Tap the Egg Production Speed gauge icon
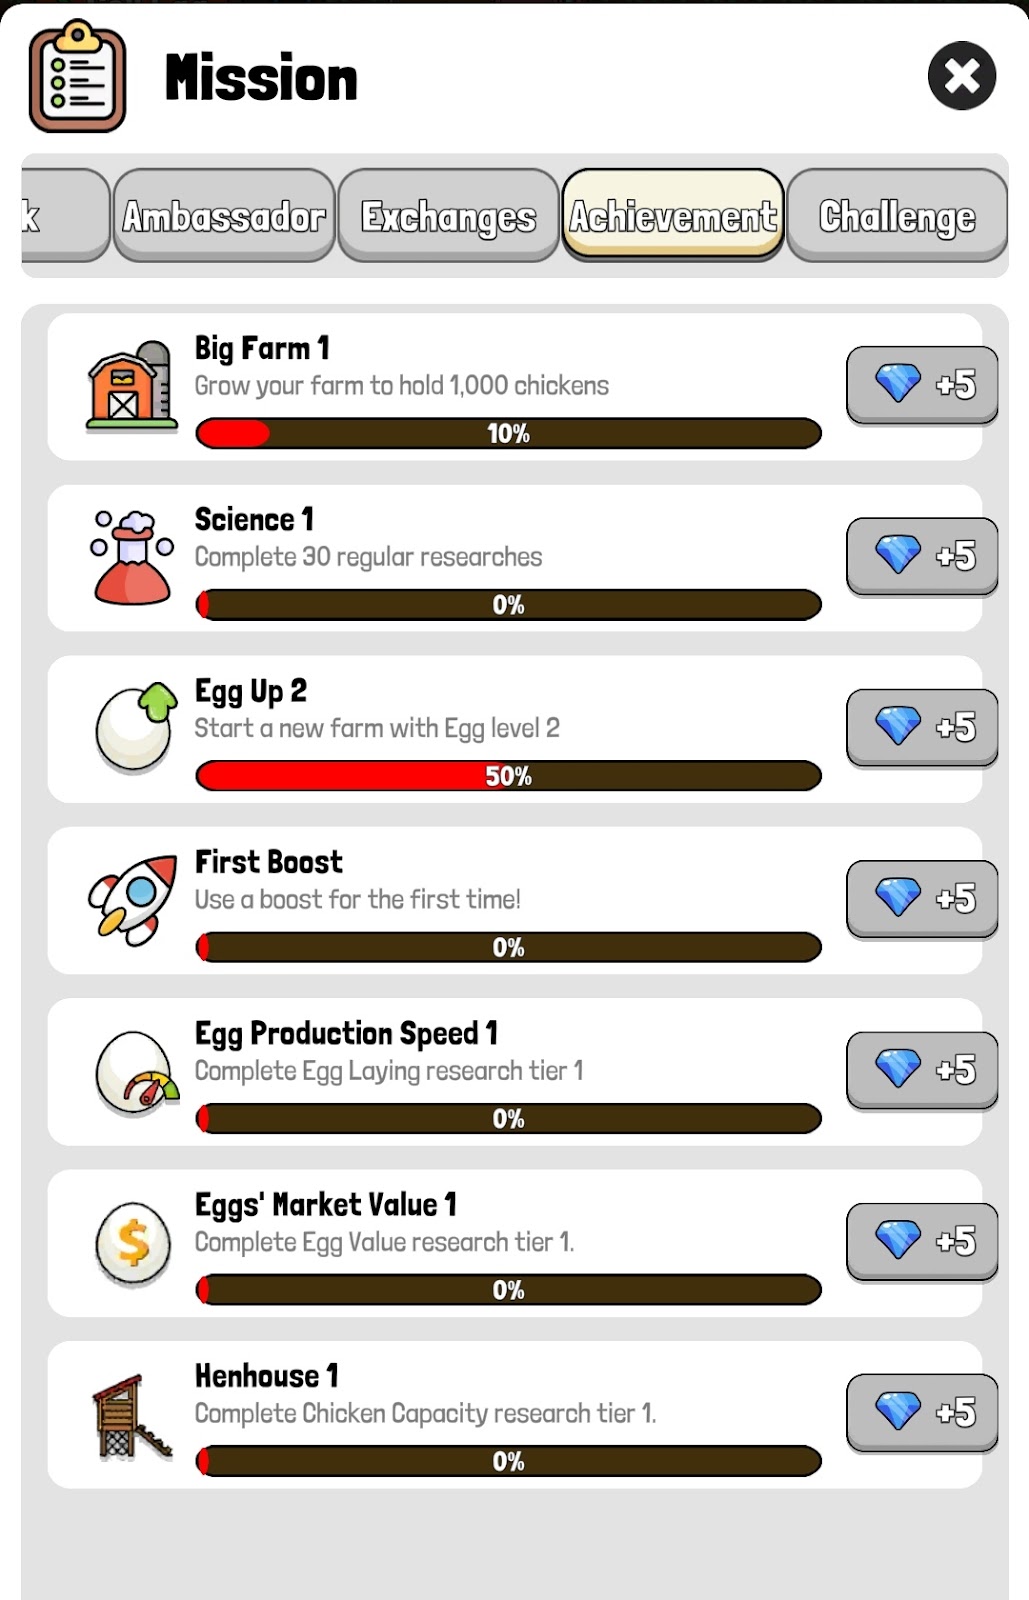 pos(135,1072)
